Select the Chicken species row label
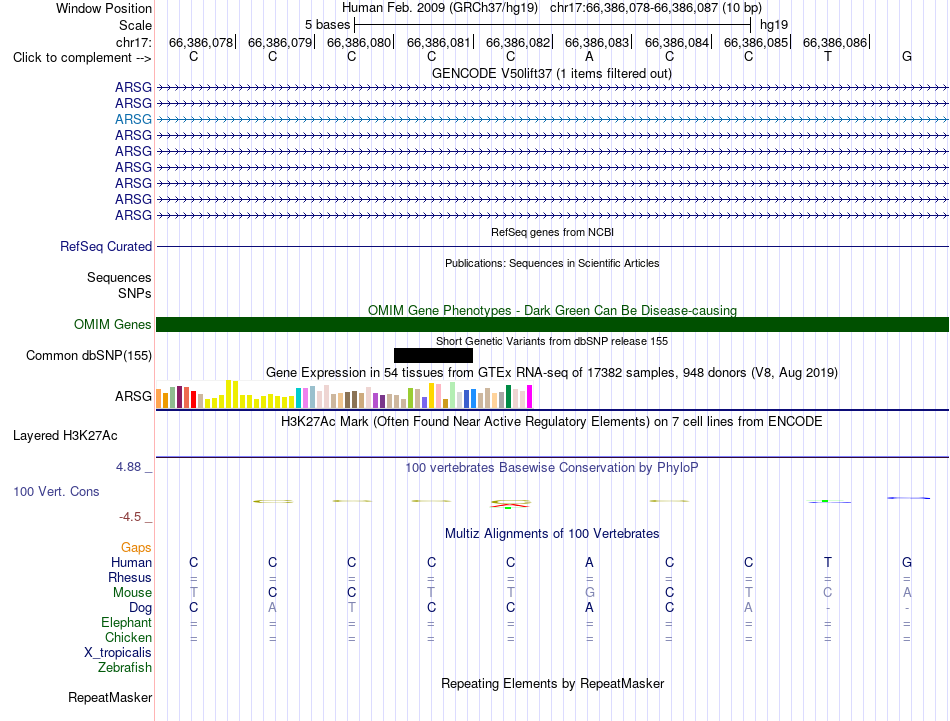 tap(128, 638)
